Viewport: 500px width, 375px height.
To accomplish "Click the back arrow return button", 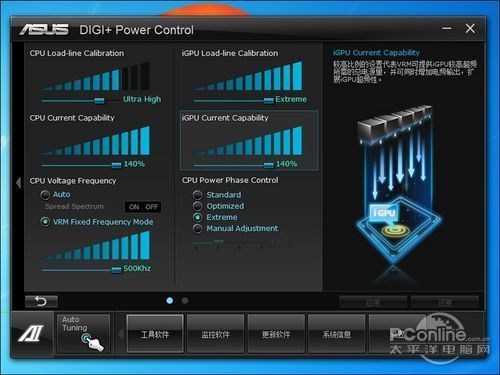I will (x=41, y=301).
